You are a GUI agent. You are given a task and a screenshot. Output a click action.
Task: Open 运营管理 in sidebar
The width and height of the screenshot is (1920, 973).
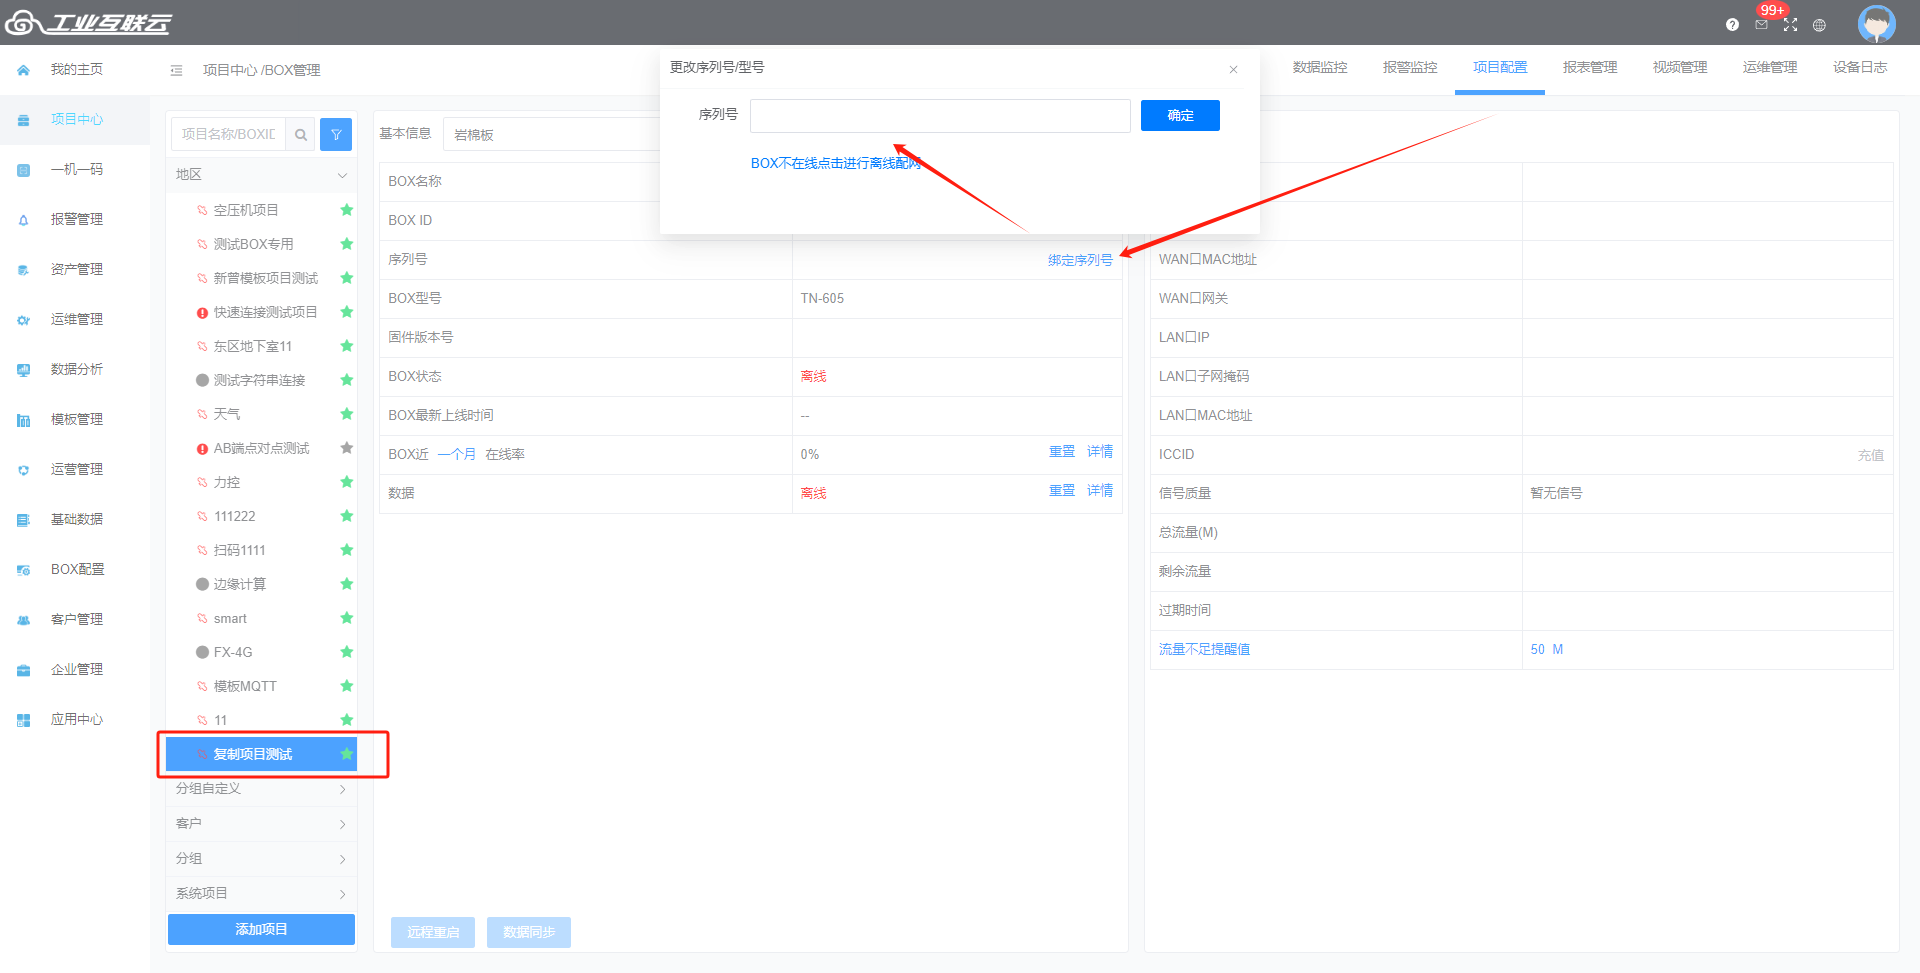point(75,469)
